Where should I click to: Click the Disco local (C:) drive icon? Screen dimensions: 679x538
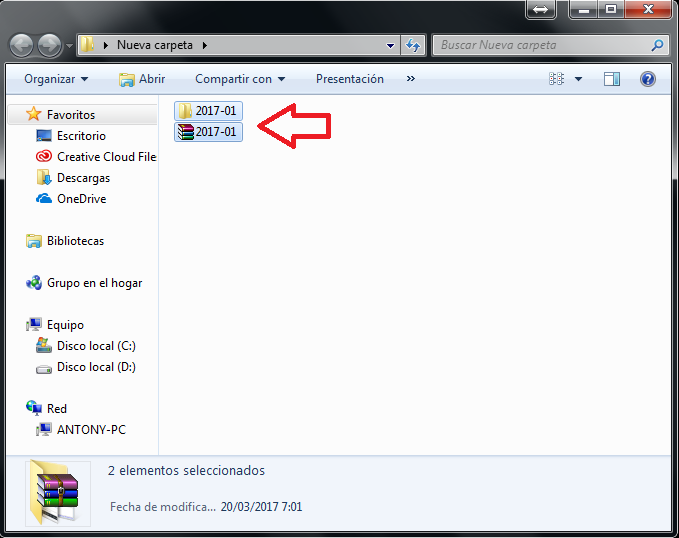point(44,345)
